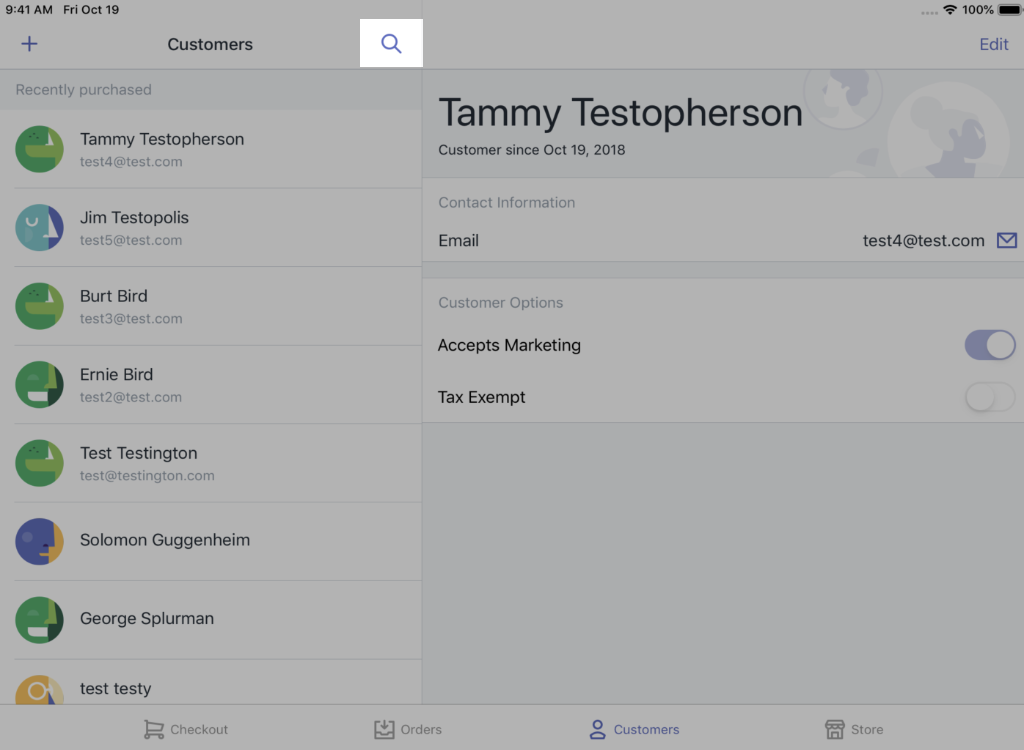Image resolution: width=1024 pixels, height=750 pixels.
Task: Tap test3@test.com under Burt Bird
Action: [131, 318]
